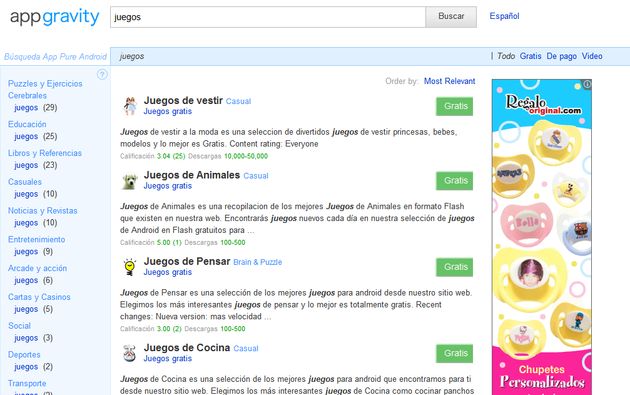Open Cartas y Casinos category

click(x=39, y=297)
